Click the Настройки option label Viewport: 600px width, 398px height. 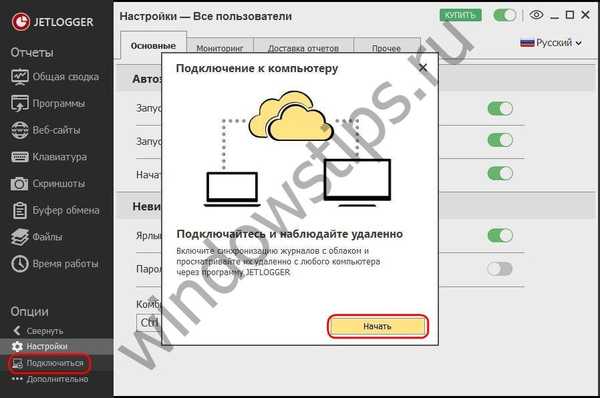point(47,346)
